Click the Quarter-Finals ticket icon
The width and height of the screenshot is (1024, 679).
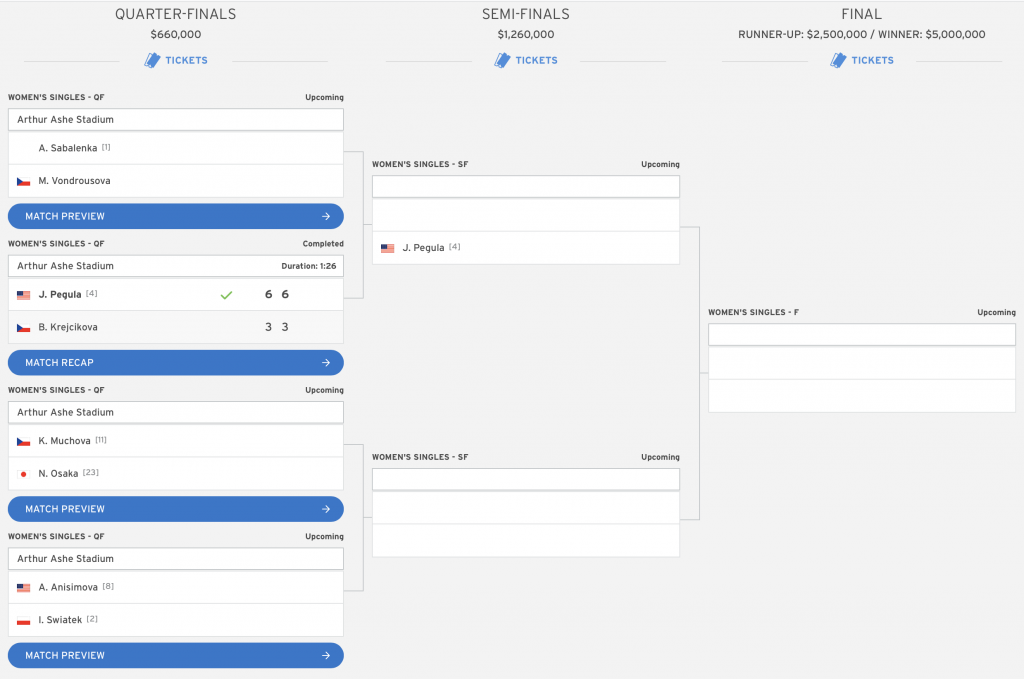152,60
